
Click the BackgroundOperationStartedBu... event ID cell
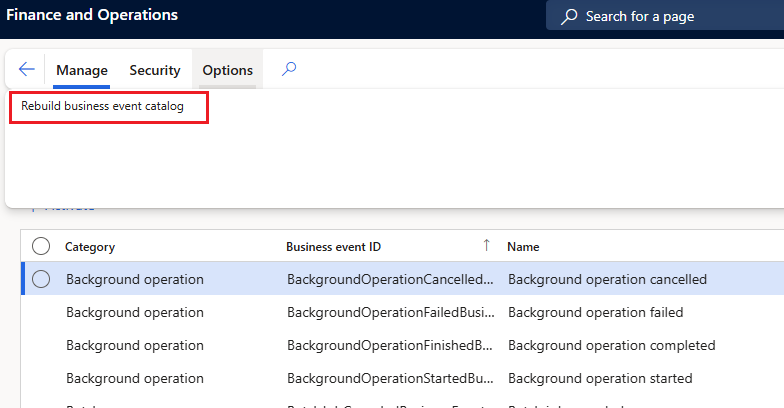pyautogui.click(x=390, y=378)
